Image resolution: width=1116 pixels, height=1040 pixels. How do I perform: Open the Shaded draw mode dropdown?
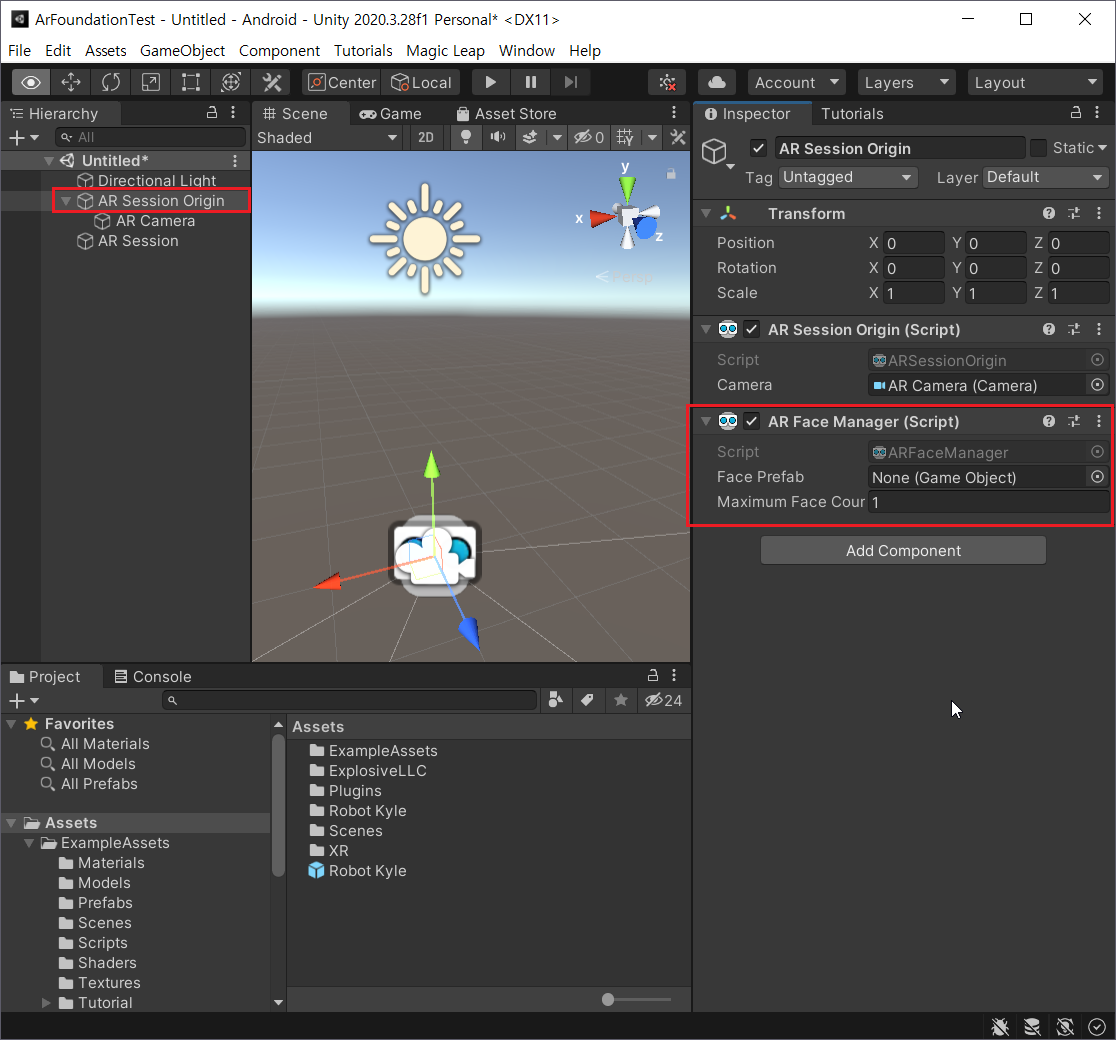327,137
